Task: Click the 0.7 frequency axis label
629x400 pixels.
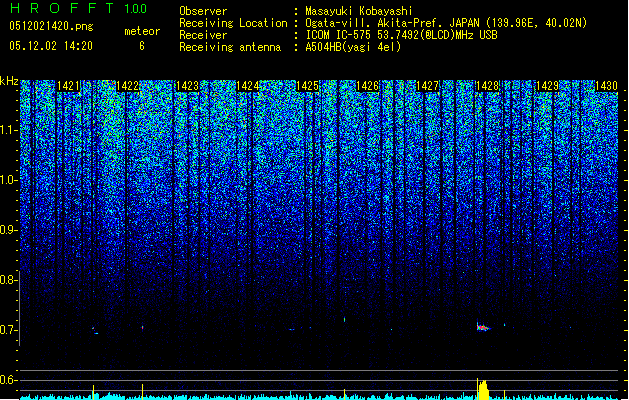Action: 8,330
